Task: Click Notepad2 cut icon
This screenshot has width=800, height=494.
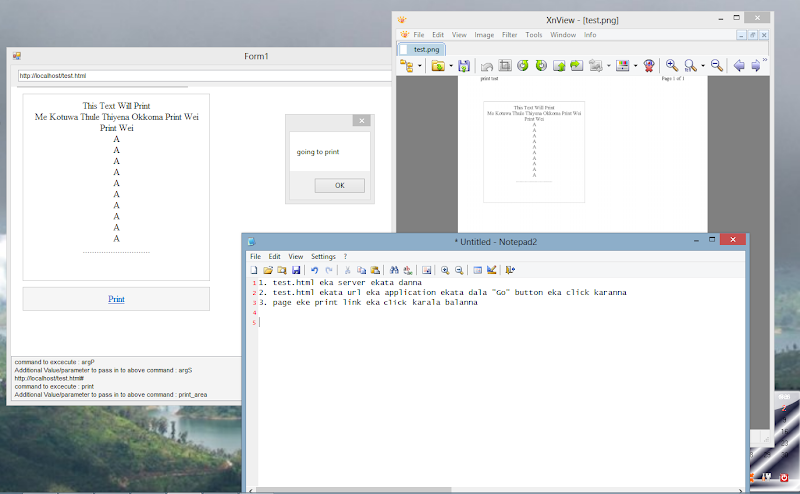Action: 347,270
